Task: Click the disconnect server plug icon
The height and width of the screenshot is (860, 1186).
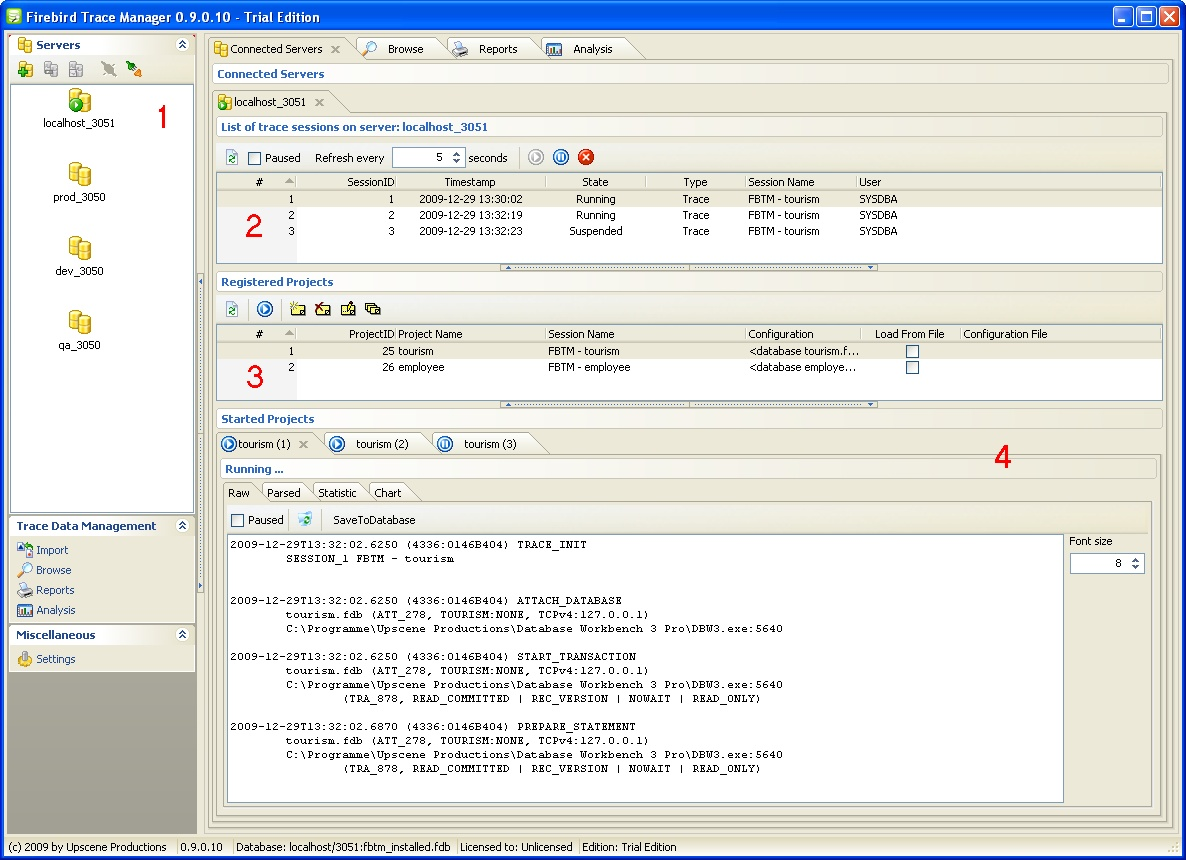Action: [109, 70]
